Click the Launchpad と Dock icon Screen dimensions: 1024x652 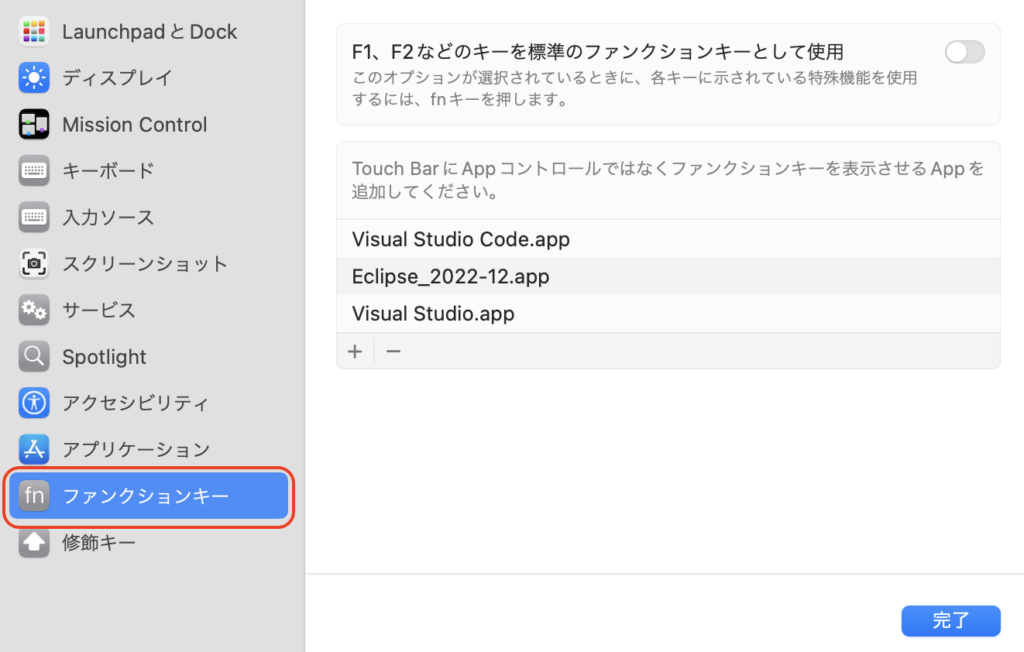click(x=33, y=31)
